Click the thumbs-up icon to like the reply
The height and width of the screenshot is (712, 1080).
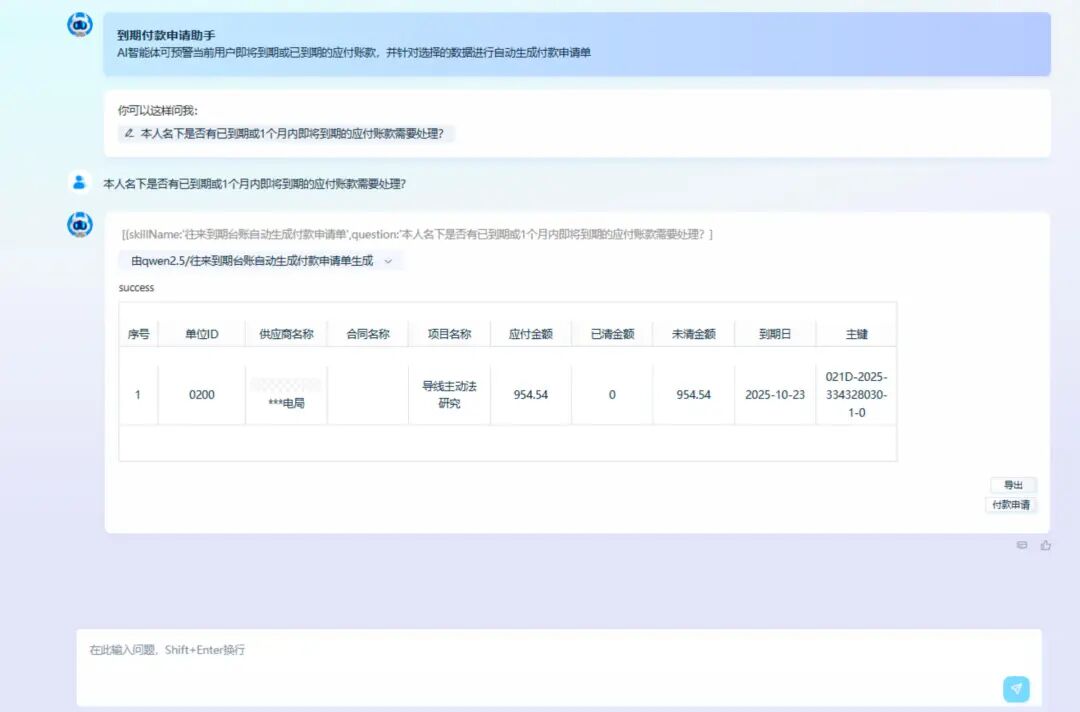[x=1046, y=545]
